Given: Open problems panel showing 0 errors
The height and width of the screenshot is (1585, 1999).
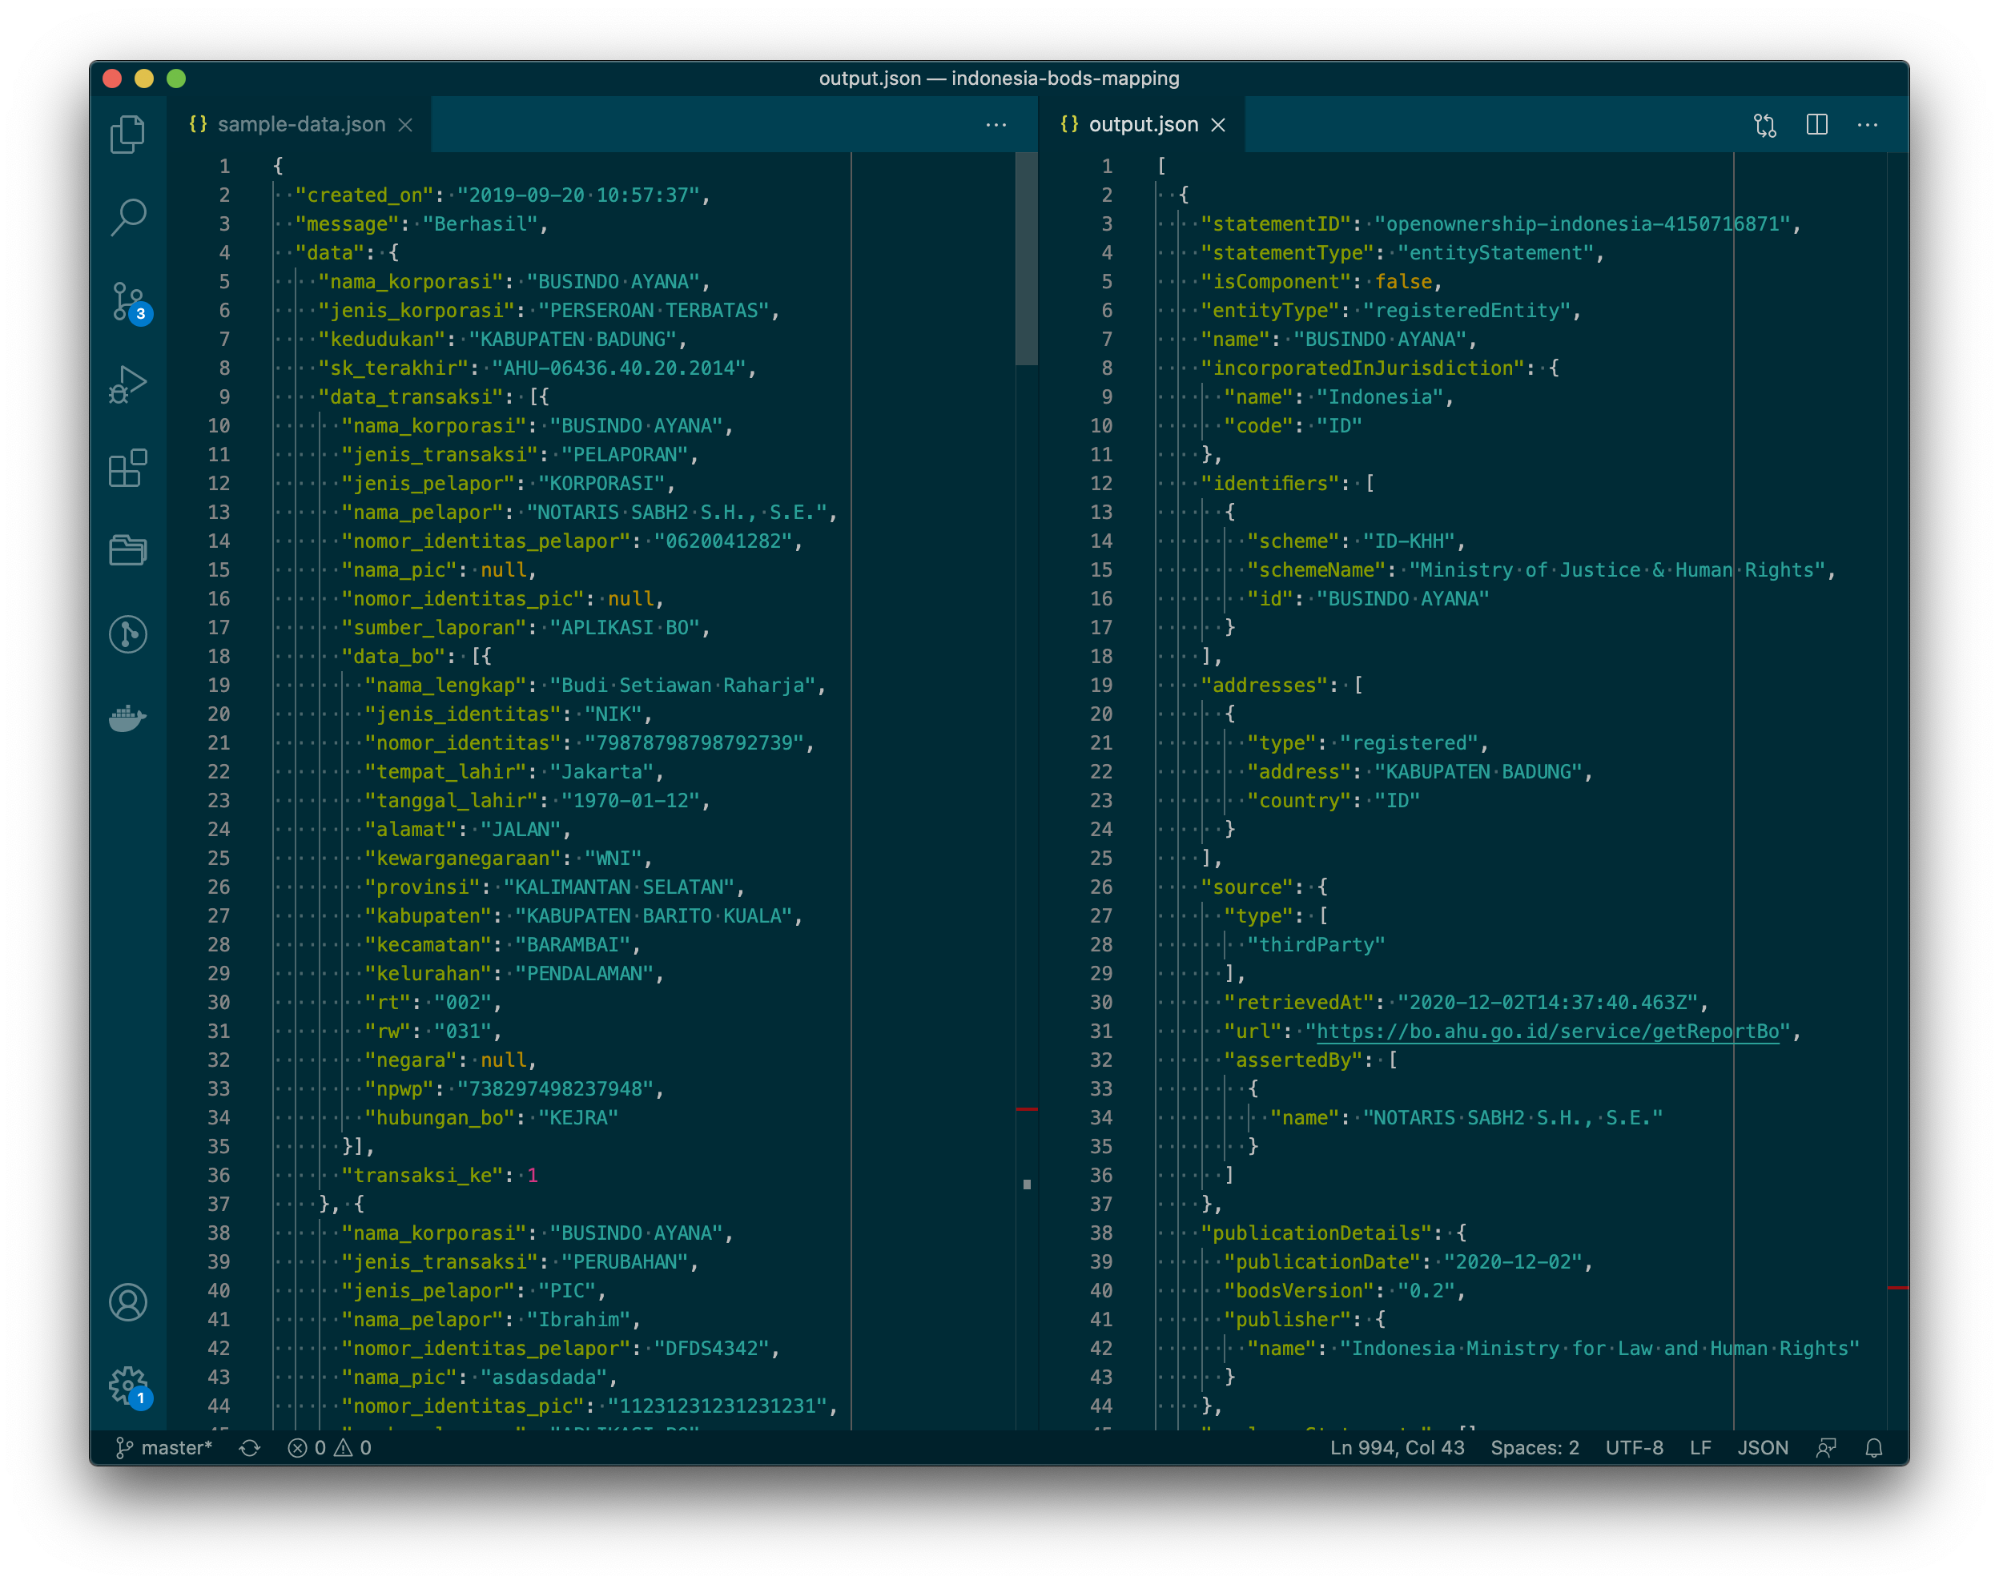Looking at the screenshot, I should [330, 1448].
